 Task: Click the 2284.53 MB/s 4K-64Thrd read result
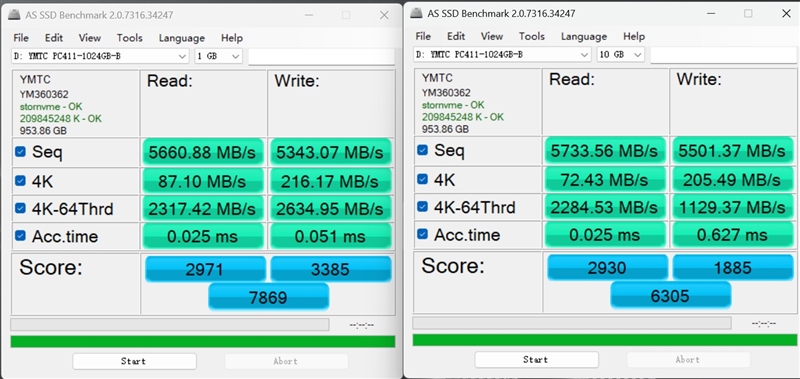[x=605, y=207]
